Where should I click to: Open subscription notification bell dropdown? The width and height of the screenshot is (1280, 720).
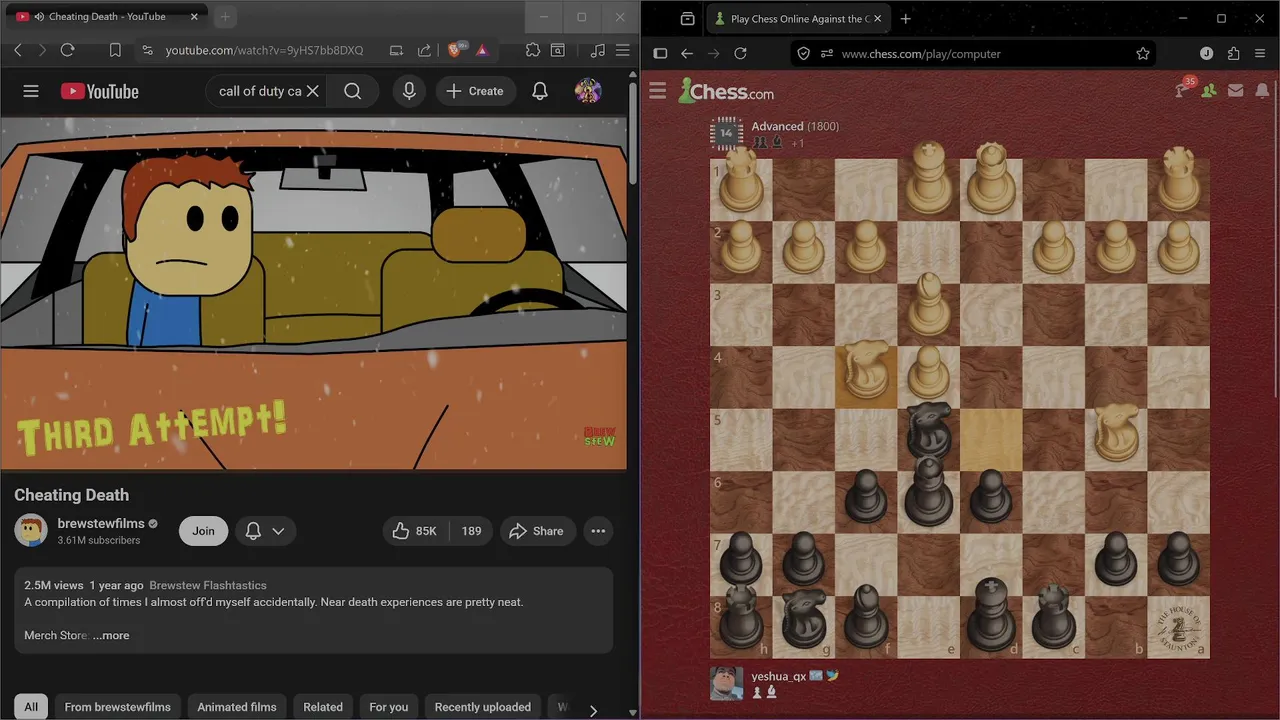click(x=265, y=531)
